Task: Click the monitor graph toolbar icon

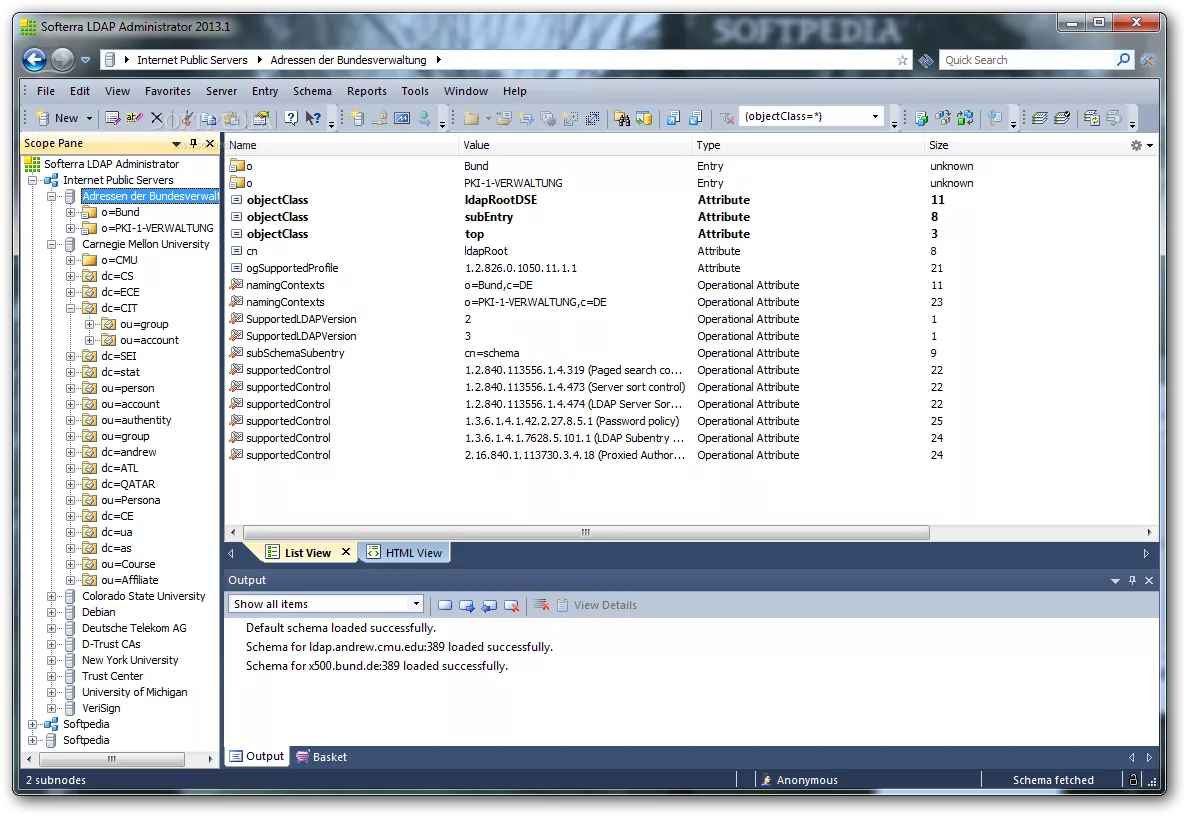Action: (402, 118)
